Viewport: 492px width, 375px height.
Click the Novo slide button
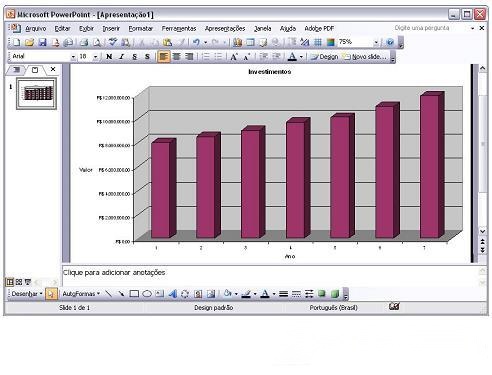(365, 57)
